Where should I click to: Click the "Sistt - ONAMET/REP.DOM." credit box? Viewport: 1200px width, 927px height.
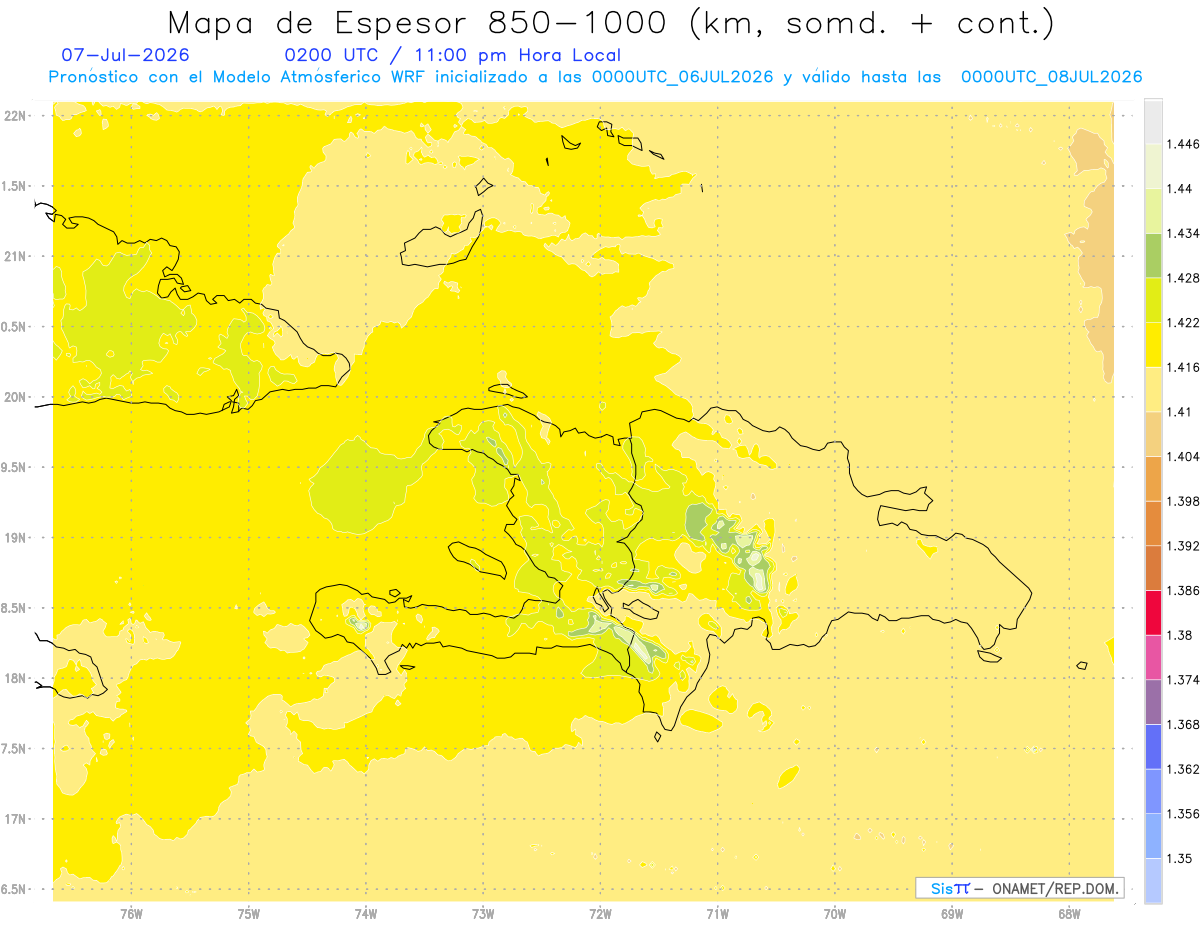[1020, 888]
